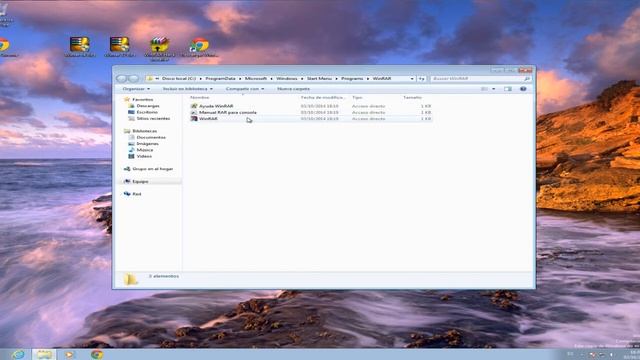Click the Back navigation arrow in Explorer
This screenshot has width=640, height=360.
click(x=122, y=78)
